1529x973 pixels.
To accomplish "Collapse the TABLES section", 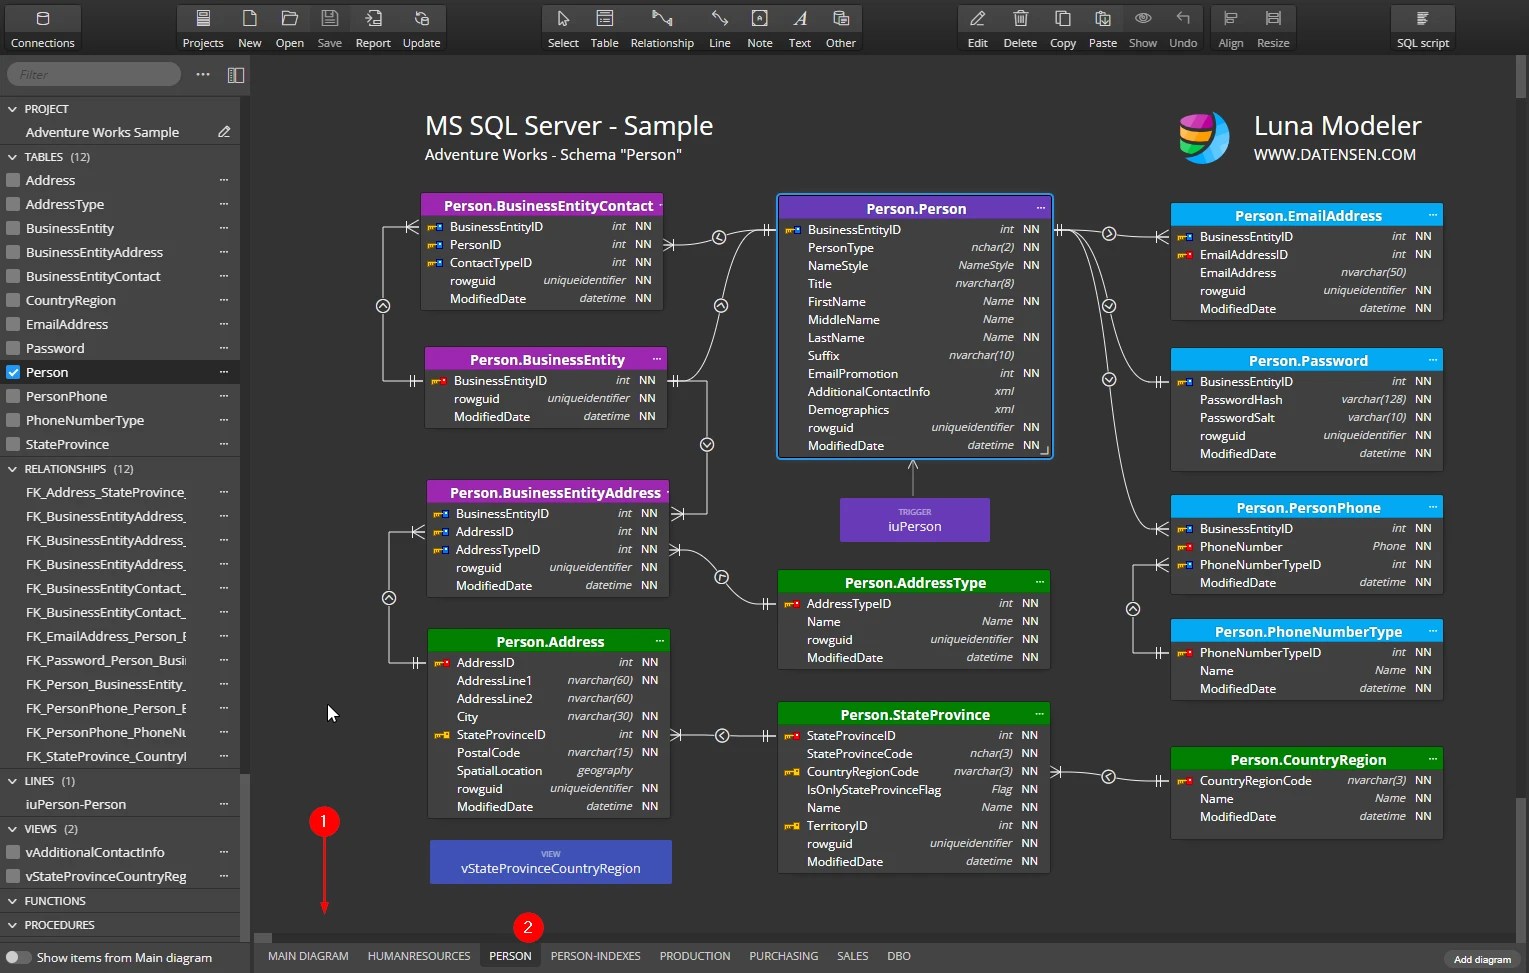I will pyautogui.click(x=12, y=156).
